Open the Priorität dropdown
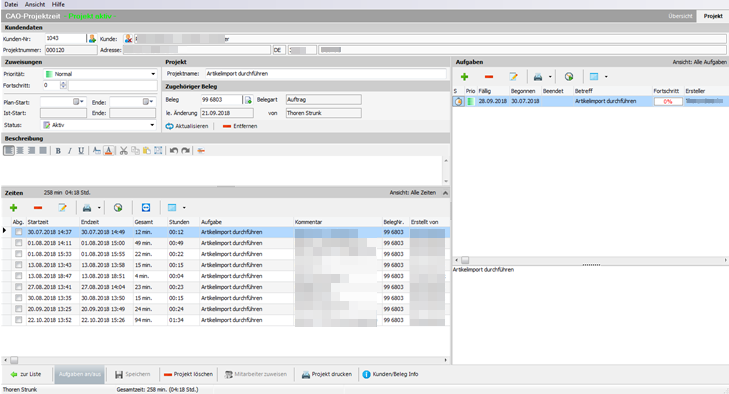The height and width of the screenshot is (394, 729). pyautogui.click(x=153, y=74)
